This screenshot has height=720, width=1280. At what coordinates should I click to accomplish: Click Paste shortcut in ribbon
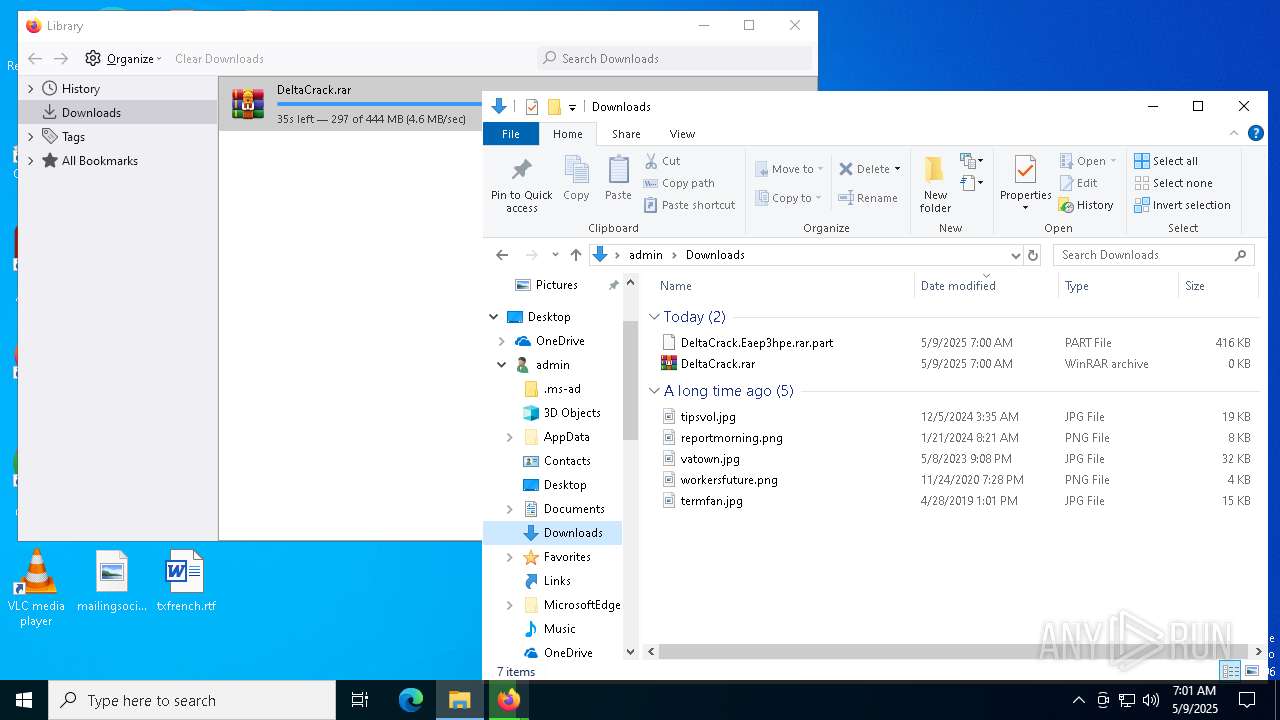(690, 205)
